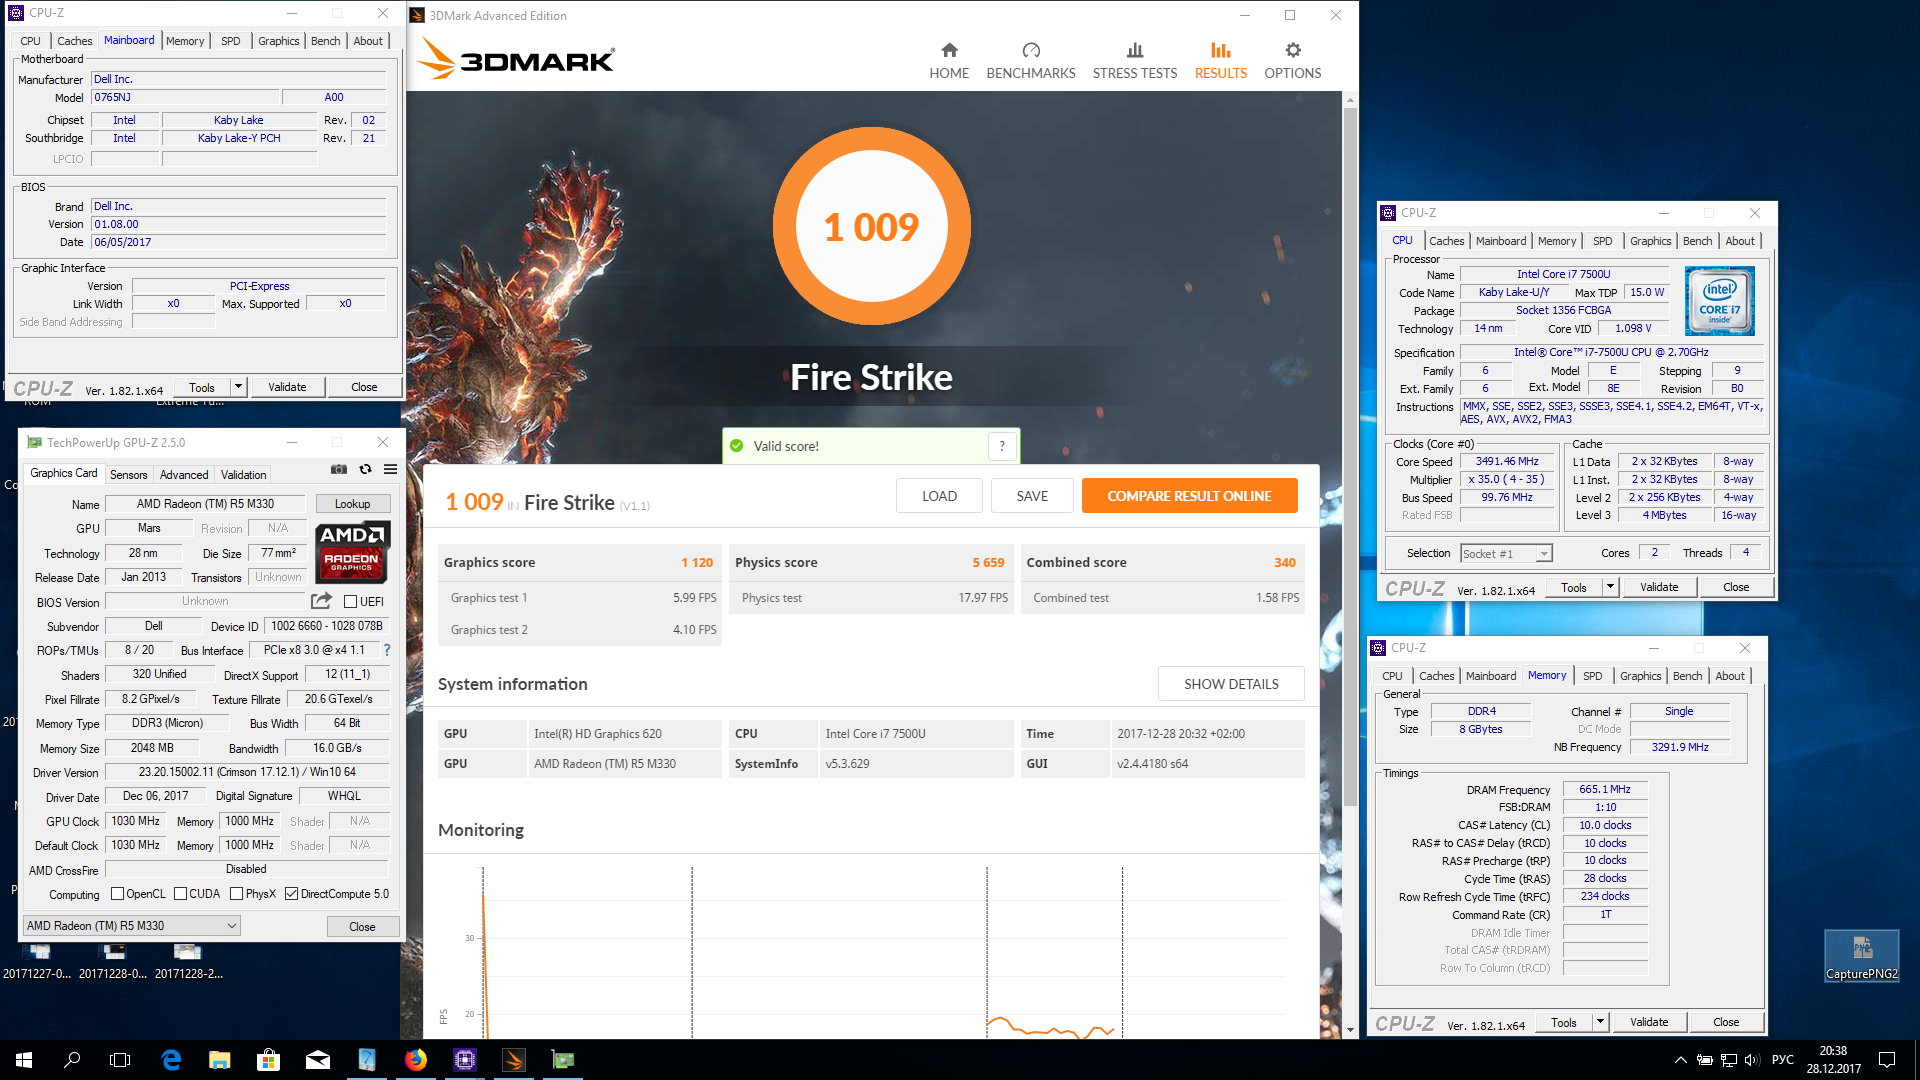Click Close button in GPU-Z
The height and width of the screenshot is (1080, 1920).
coord(362,927)
